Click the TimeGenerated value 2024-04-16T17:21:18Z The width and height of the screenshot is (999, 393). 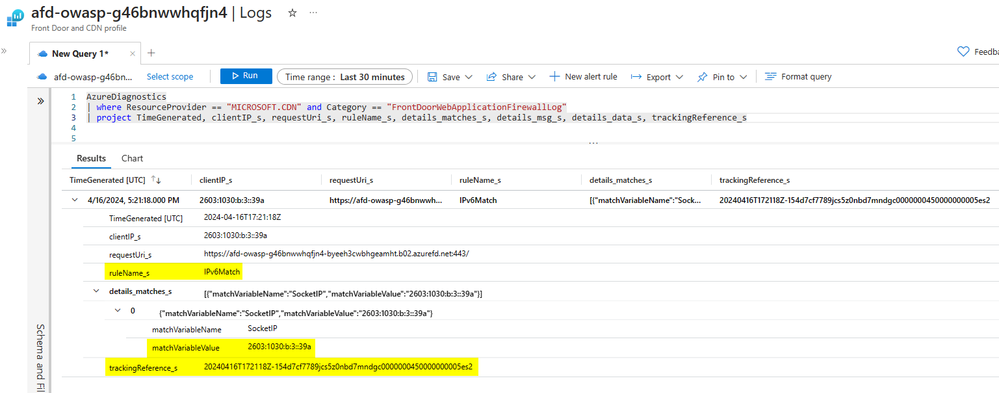pos(242,217)
